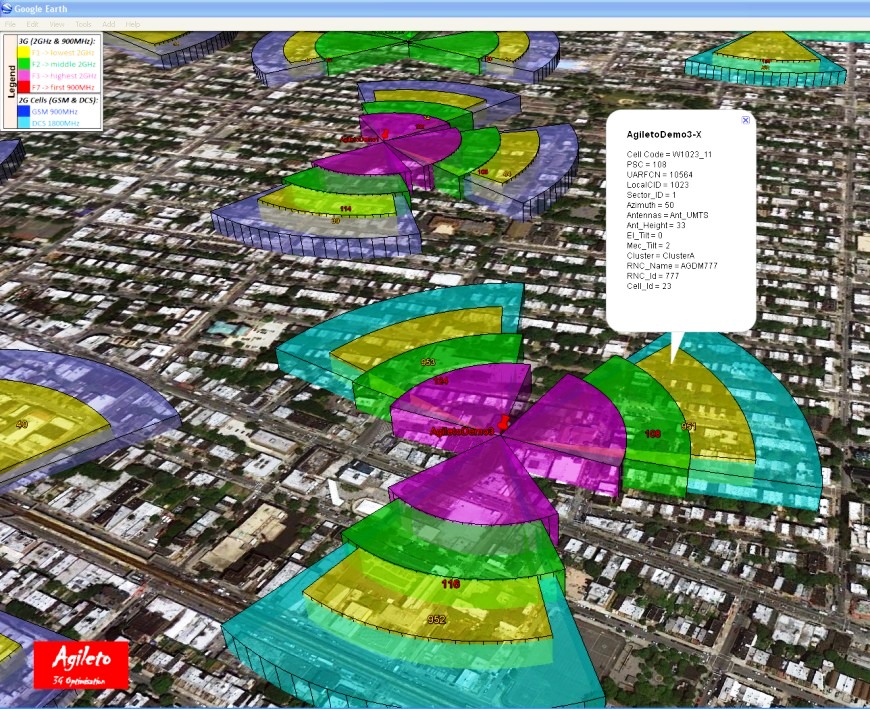Click the Google Earth icon in title bar
870x709 pixels.
point(7,8)
